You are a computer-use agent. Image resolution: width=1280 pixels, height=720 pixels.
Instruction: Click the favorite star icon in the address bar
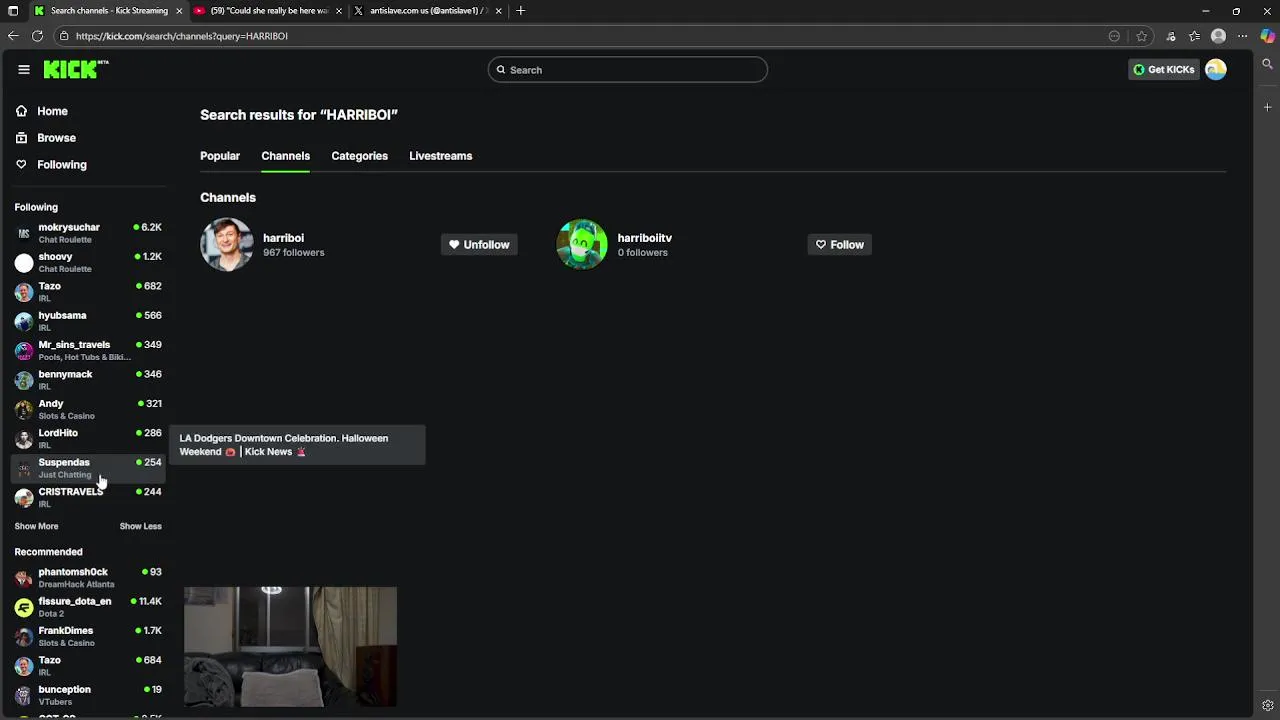[1141, 36]
